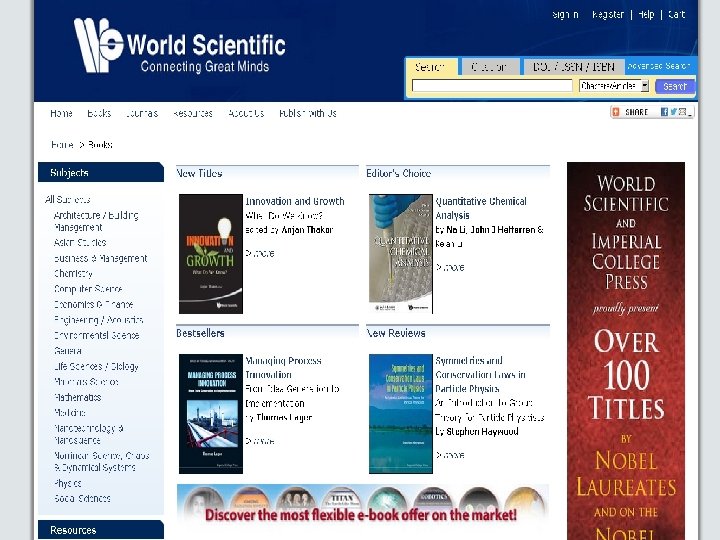This screenshot has height=540, width=720.
Task: Open Innovation and Growth title link
Action: 295,202
